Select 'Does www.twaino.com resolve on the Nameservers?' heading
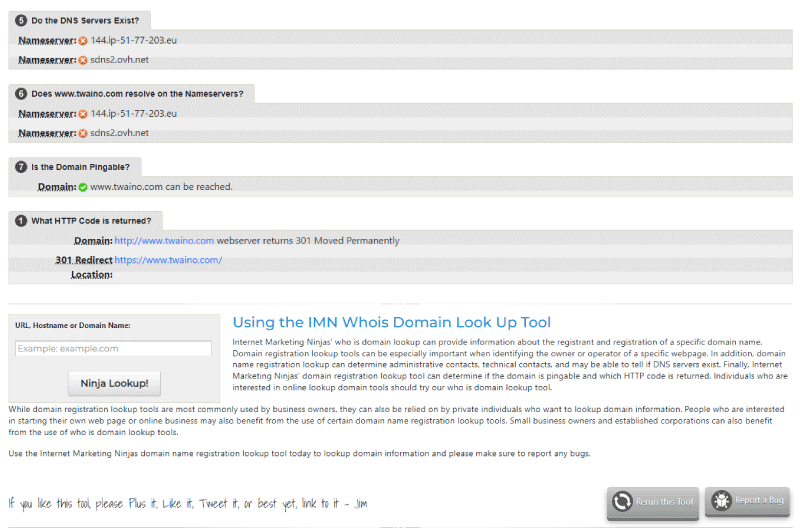This screenshot has height=530, width=800. (137, 94)
